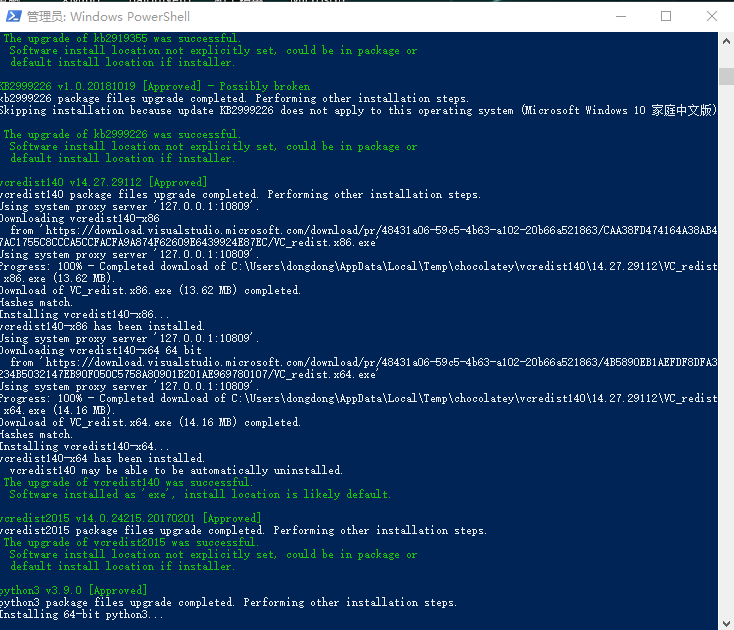Click 'Installing vcredist140-x86...' line
Viewport: 734px width, 630px height.
point(85,314)
